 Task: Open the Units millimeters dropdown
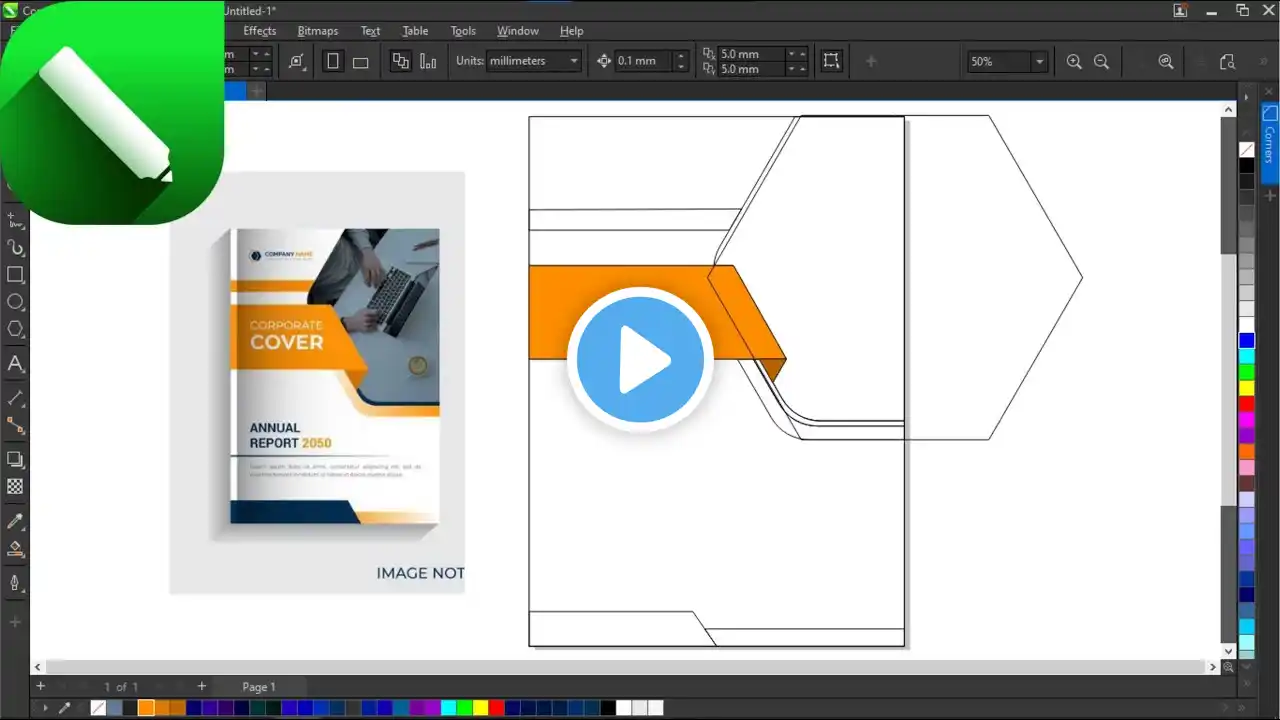click(573, 61)
